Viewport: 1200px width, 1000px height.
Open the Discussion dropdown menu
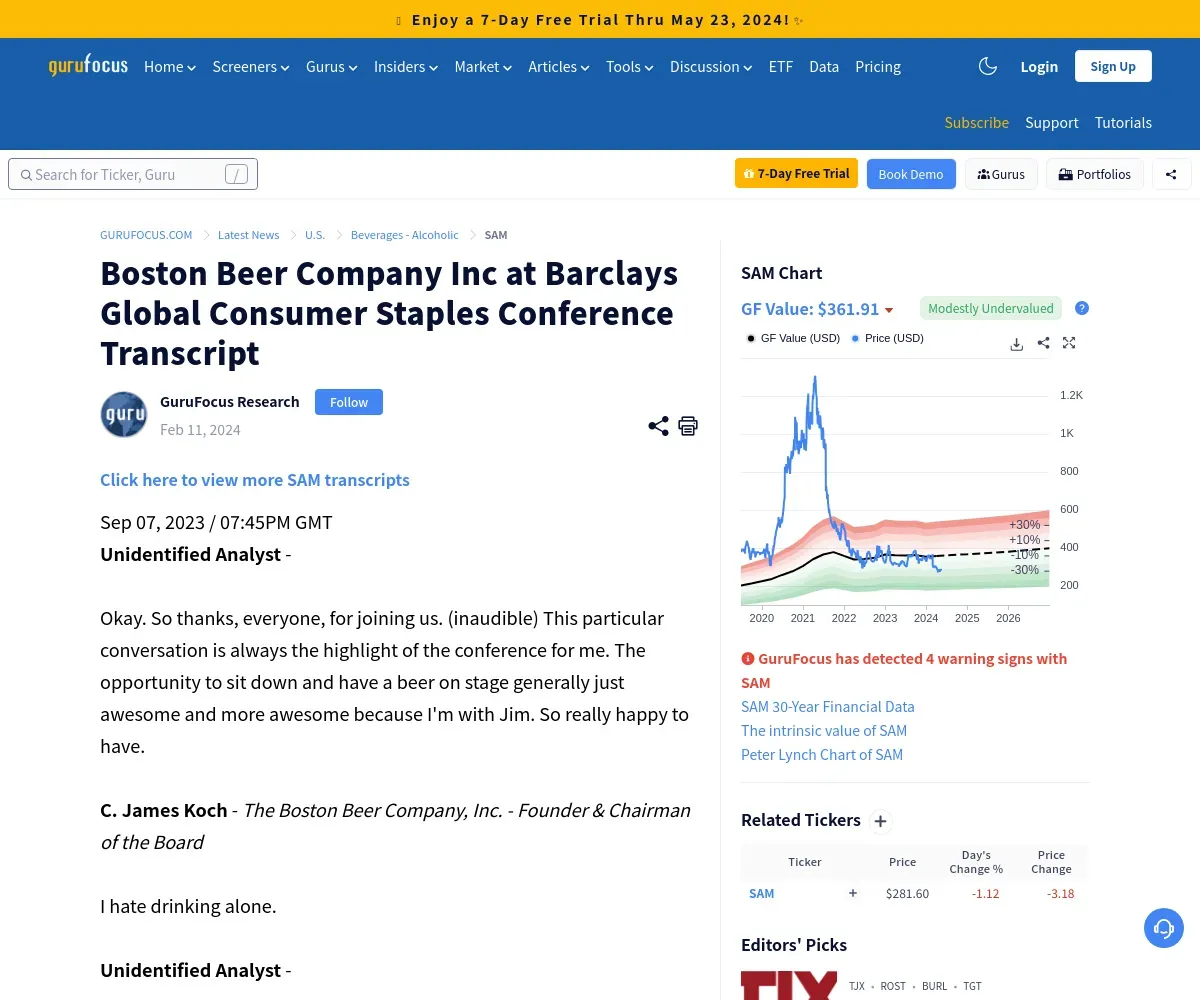tap(711, 66)
